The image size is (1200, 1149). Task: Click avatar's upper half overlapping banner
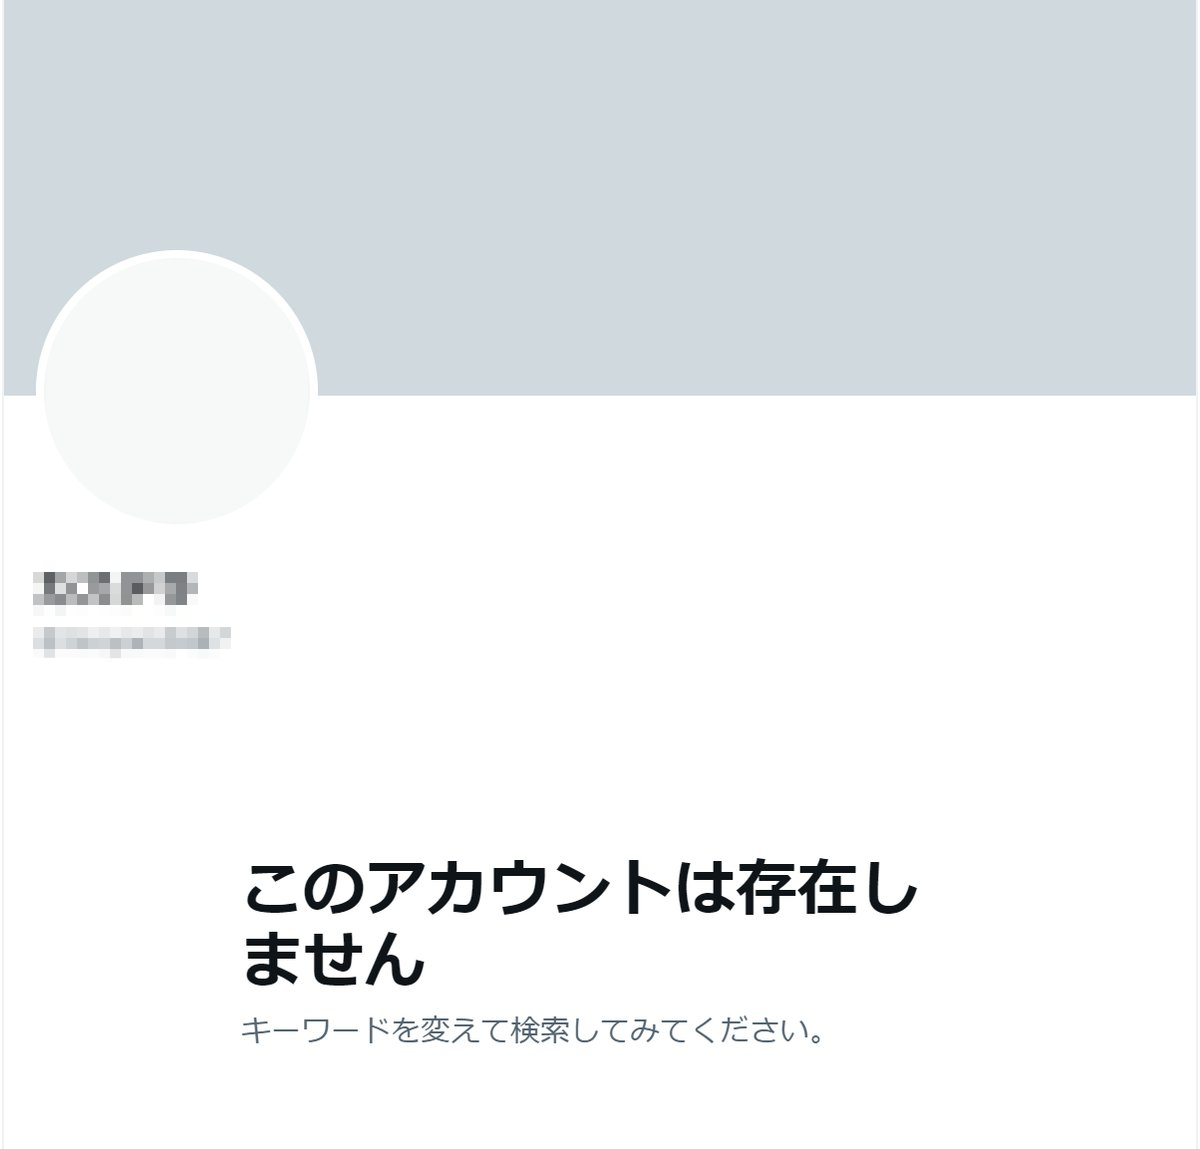pyautogui.click(x=177, y=325)
